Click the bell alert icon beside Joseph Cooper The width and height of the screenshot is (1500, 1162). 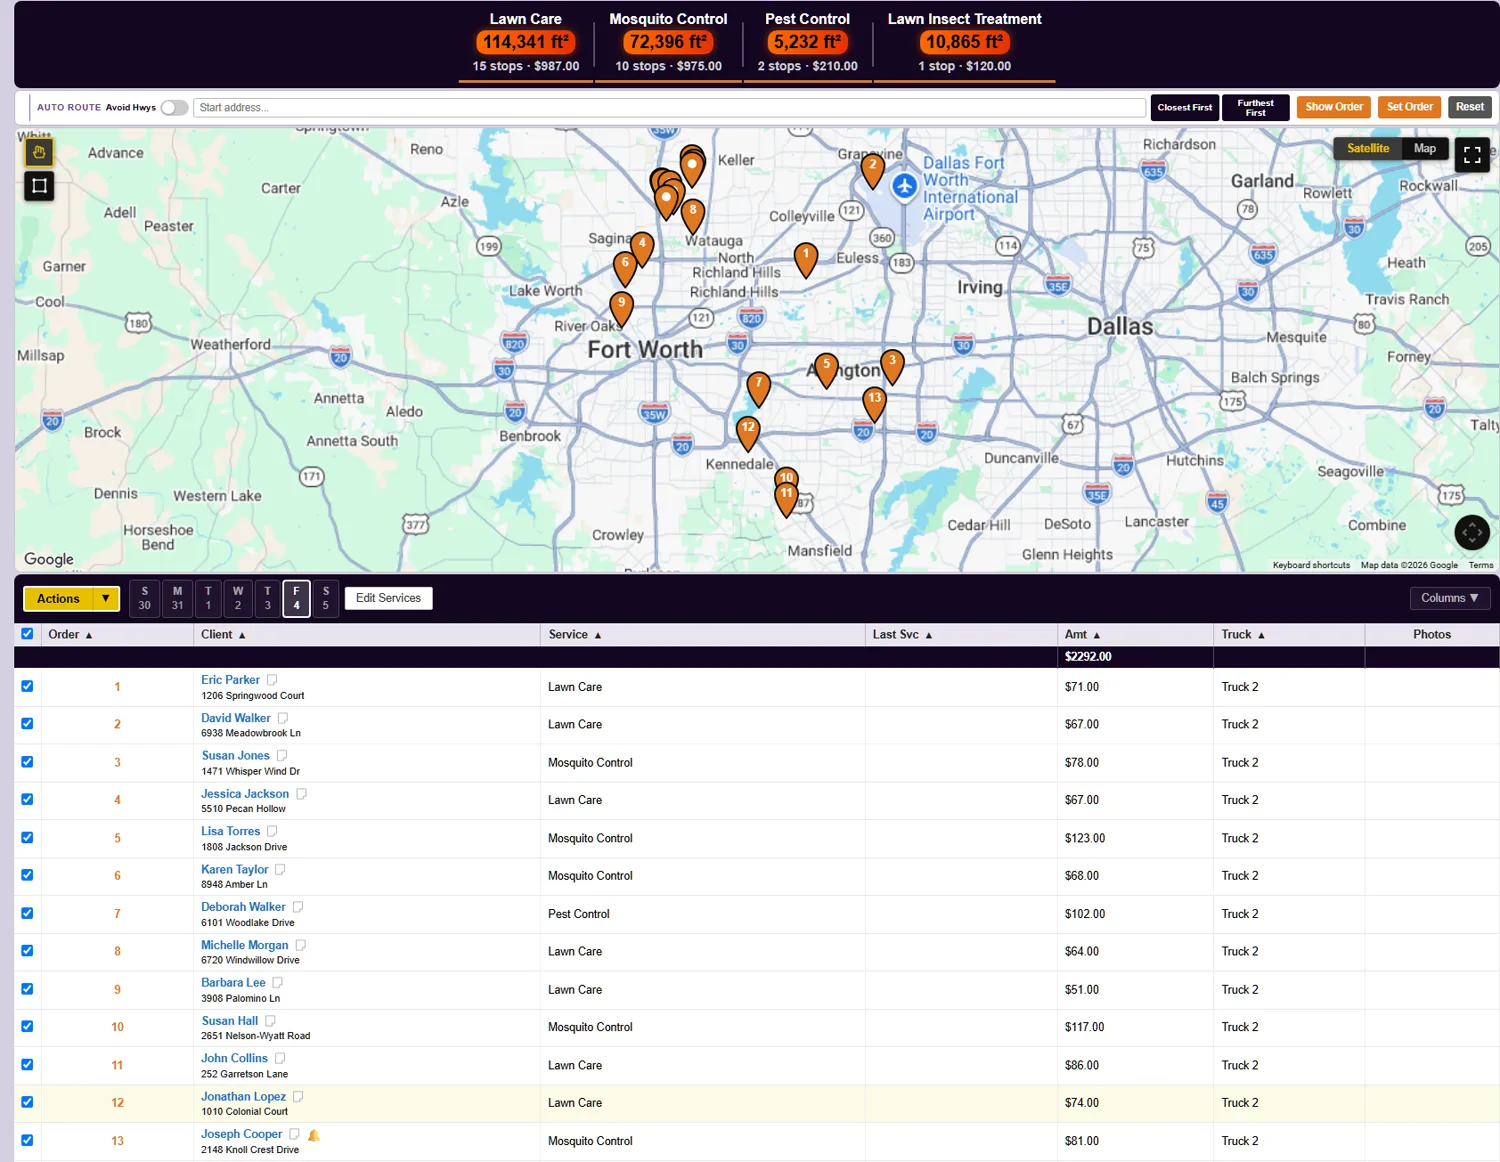click(x=314, y=1135)
